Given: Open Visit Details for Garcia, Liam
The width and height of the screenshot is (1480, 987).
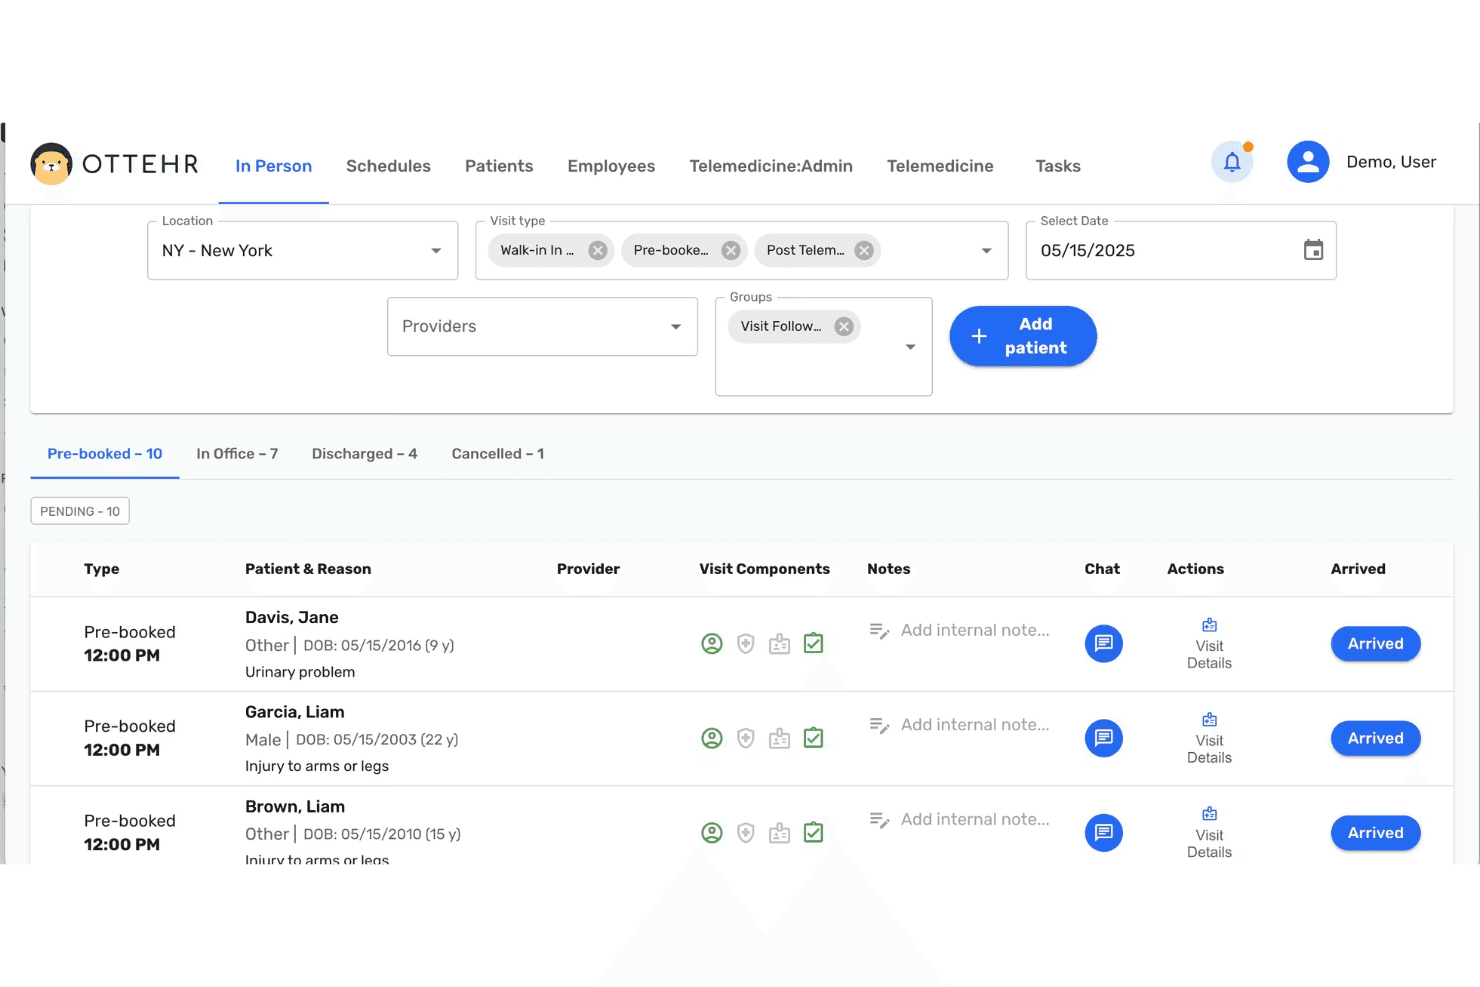Looking at the screenshot, I should pyautogui.click(x=1209, y=739).
